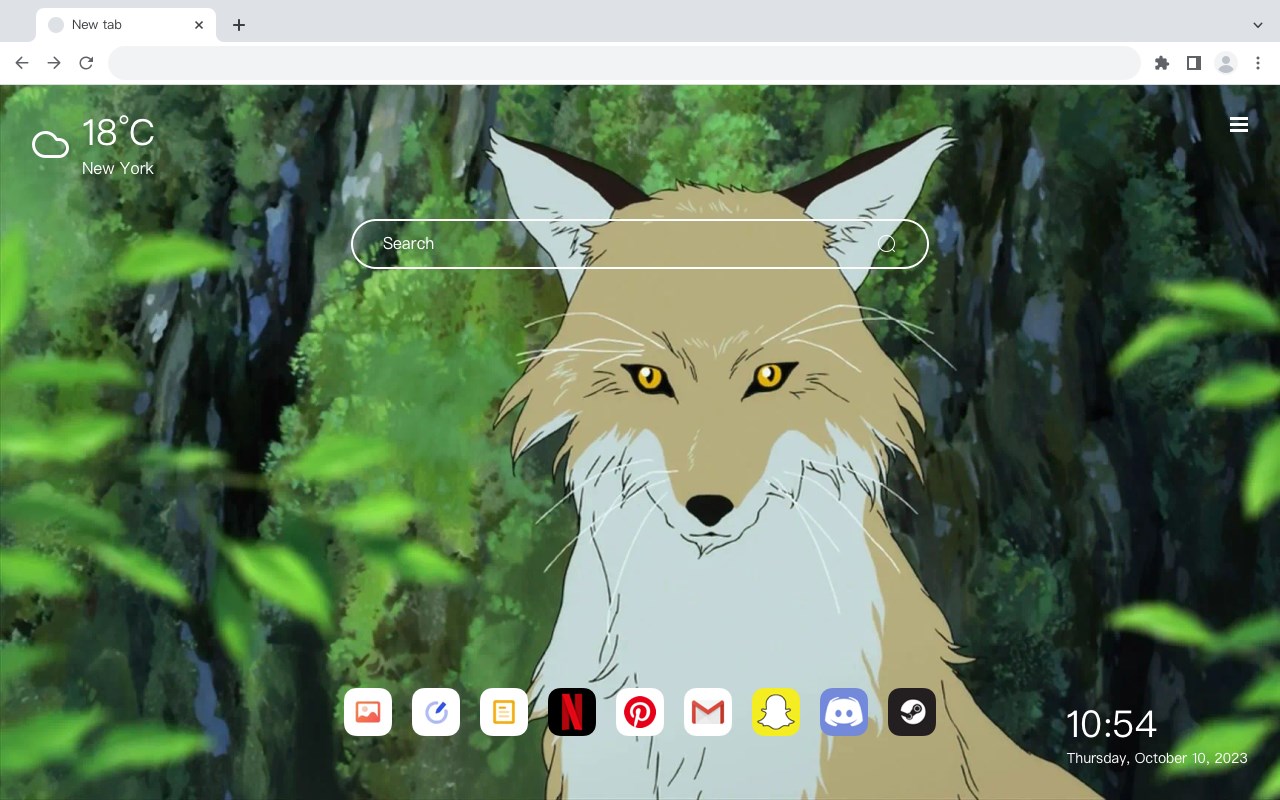Viewport: 1280px width, 800px height.
Task: Open the blue circular pencil shortcut
Action: [436, 712]
